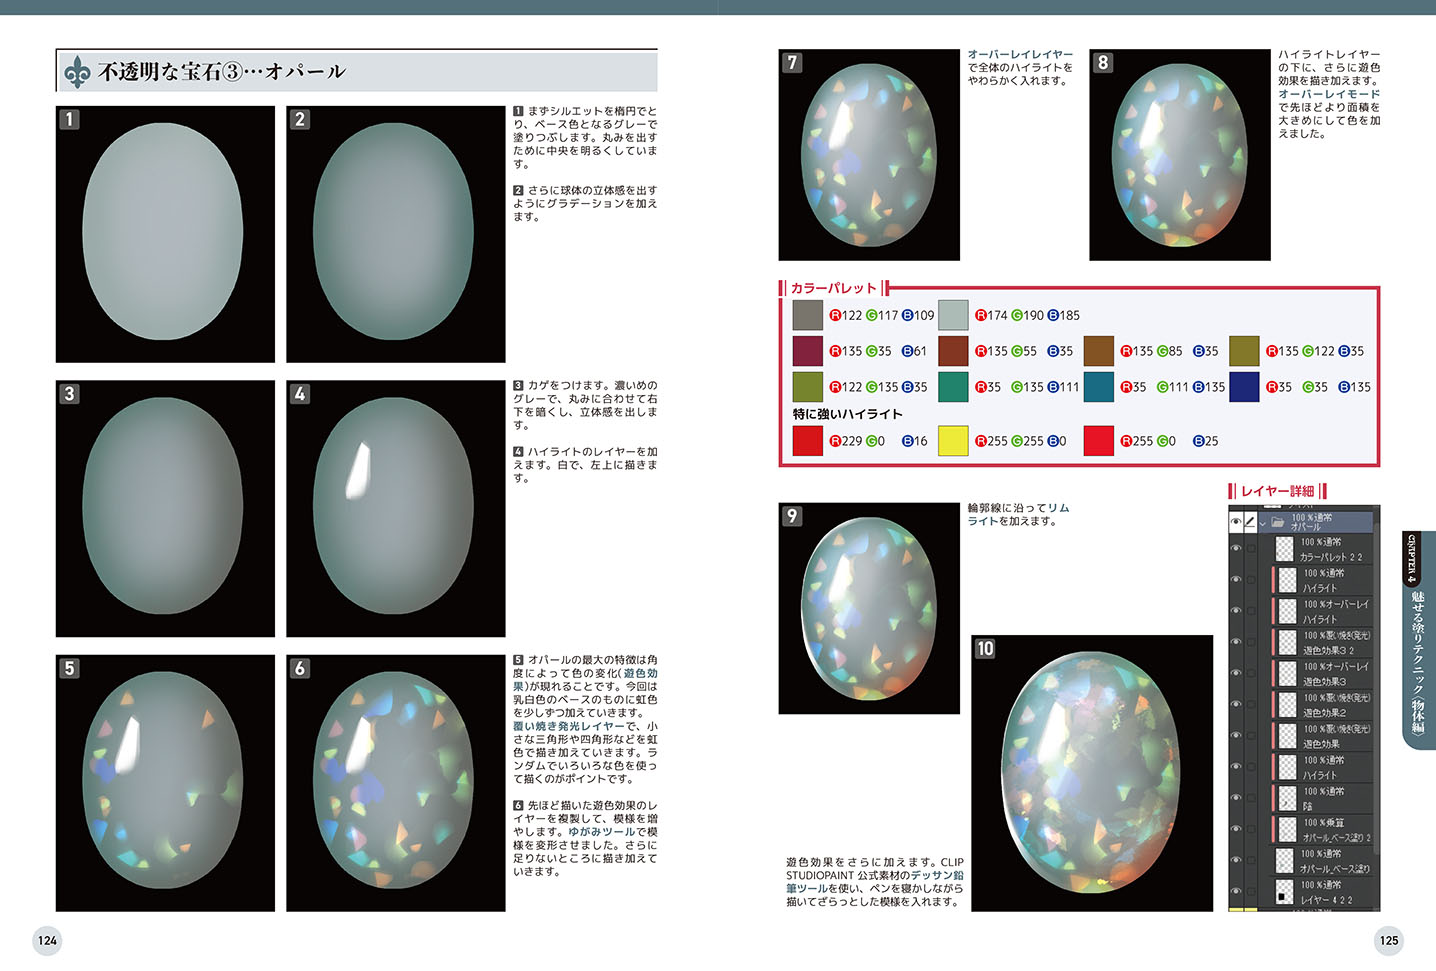This screenshot has width=1436, height=971.
Task: Toggle visibility of the カラーパレット 2 2 layer
Action: point(1236,549)
